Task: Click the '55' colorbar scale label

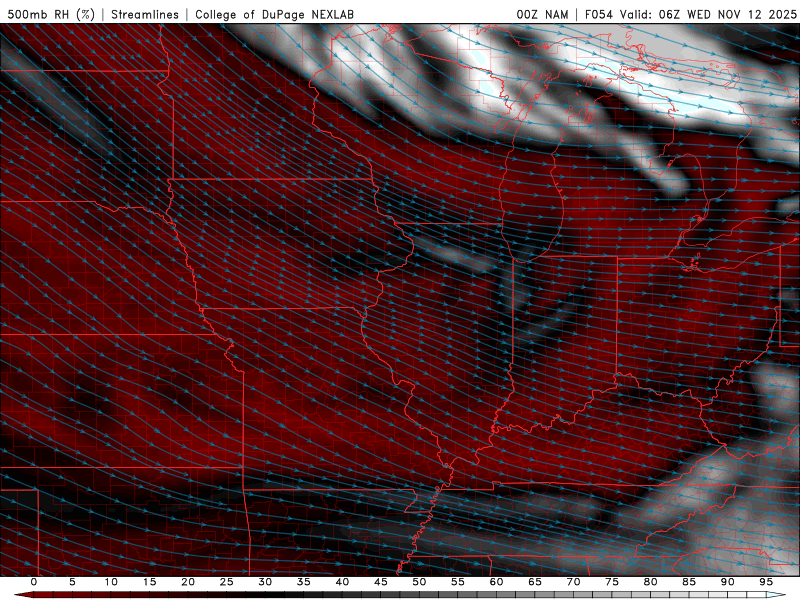Action: [x=458, y=582]
